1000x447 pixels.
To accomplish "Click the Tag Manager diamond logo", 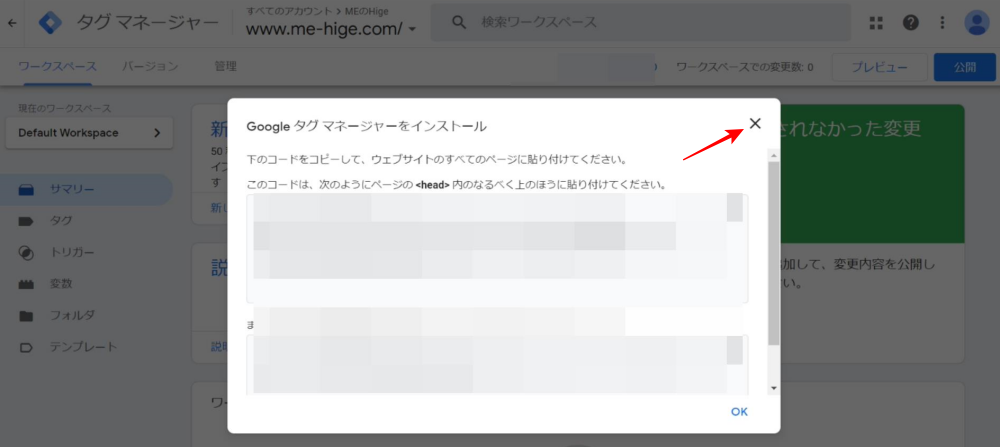I will tap(50, 23).
